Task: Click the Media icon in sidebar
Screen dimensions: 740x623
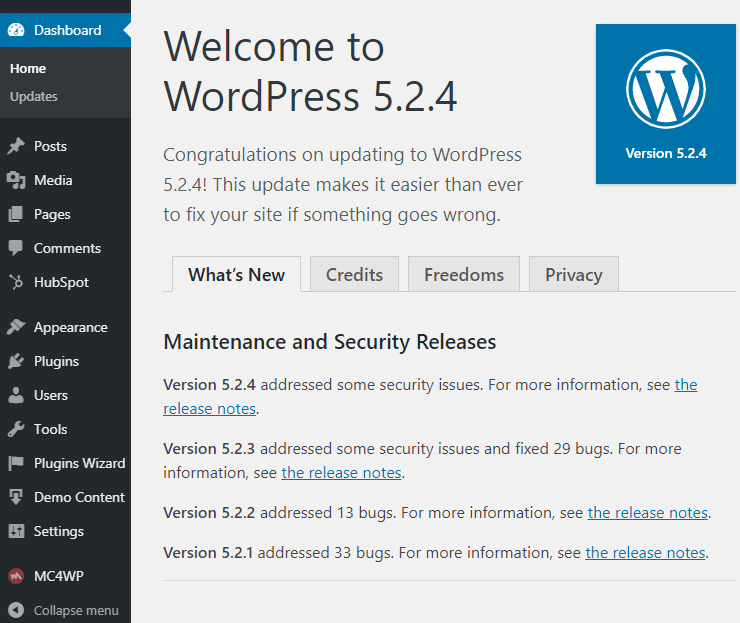Action: click(16, 180)
